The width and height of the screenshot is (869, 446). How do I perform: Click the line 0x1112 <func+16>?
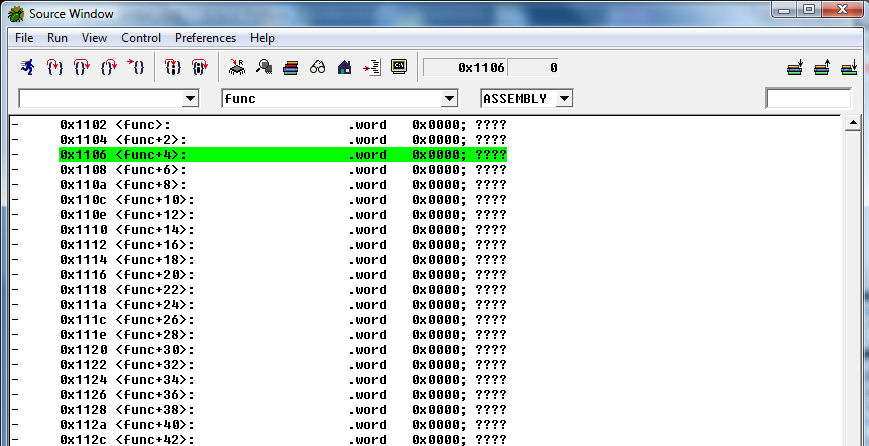(283, 244)
